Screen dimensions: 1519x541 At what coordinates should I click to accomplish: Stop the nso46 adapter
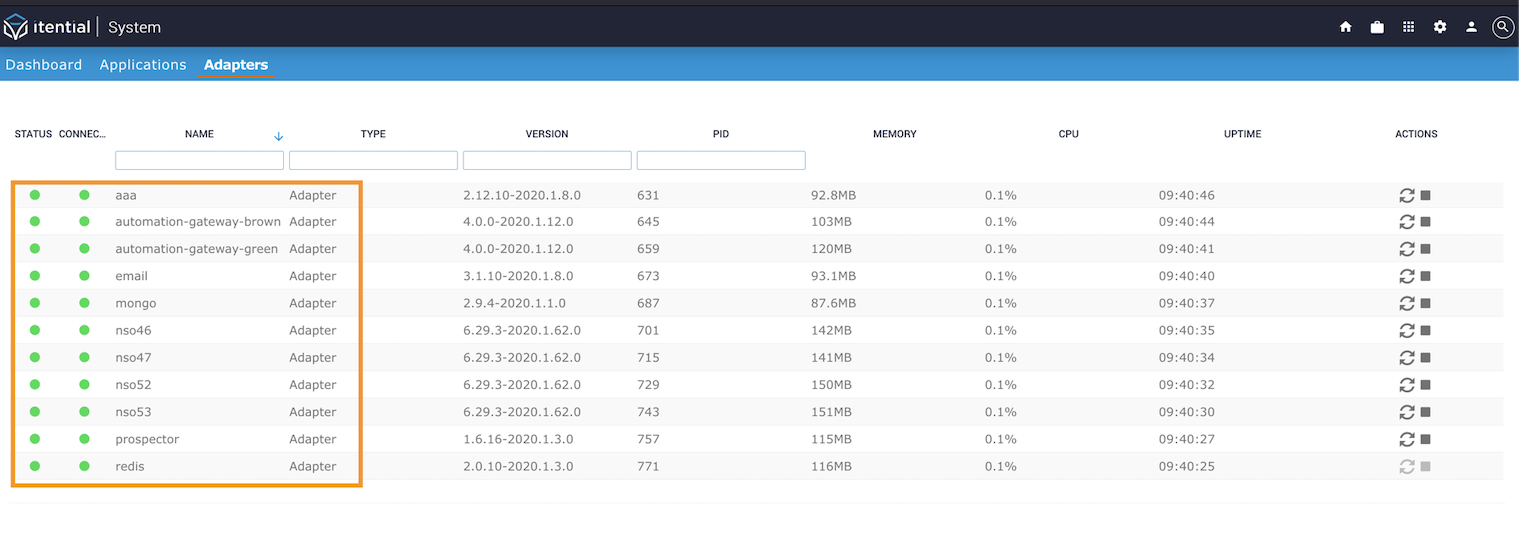[x=1426, y=330]
